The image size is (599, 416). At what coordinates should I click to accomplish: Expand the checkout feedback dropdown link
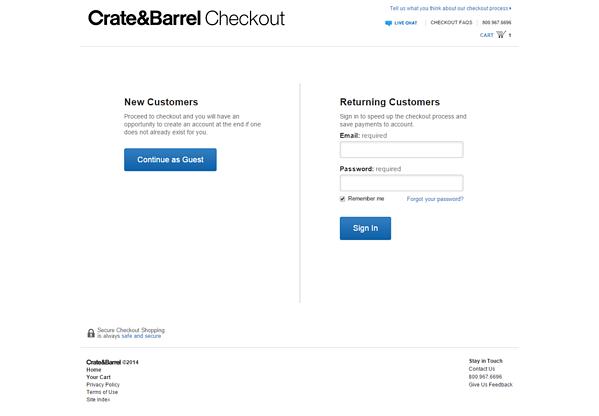tap(450, 8)
